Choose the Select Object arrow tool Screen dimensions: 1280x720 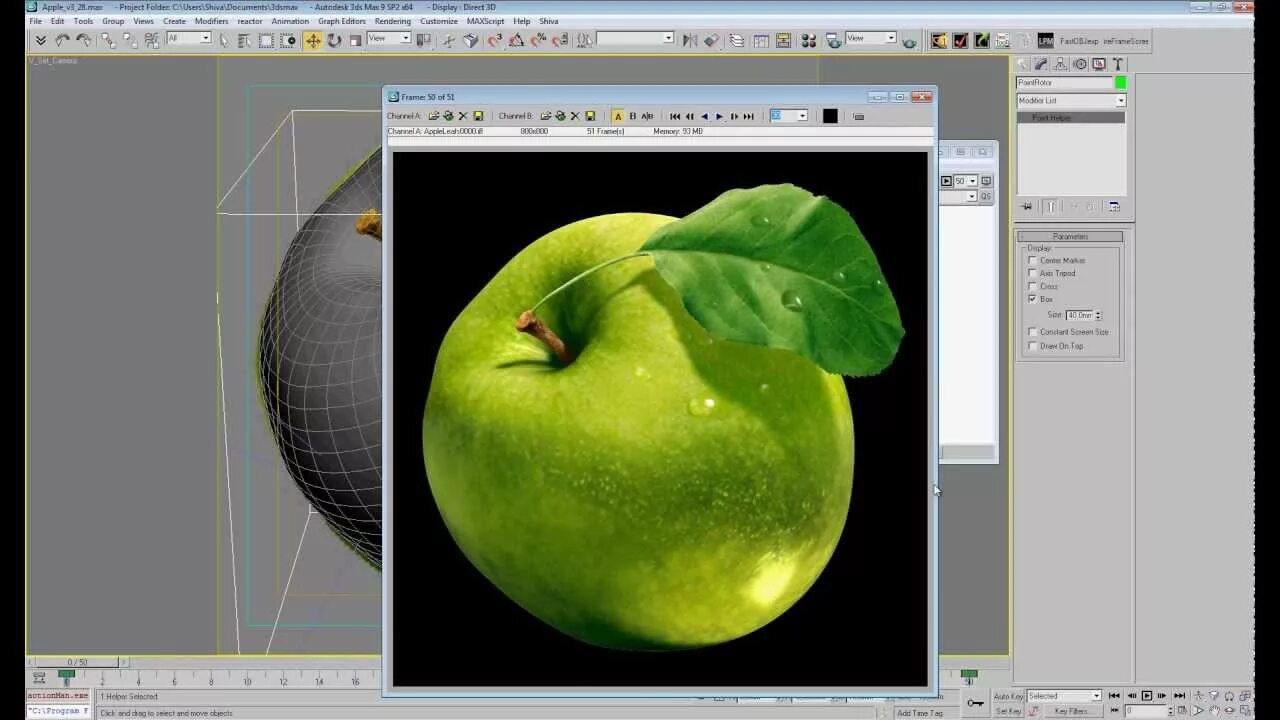(223, 40)
